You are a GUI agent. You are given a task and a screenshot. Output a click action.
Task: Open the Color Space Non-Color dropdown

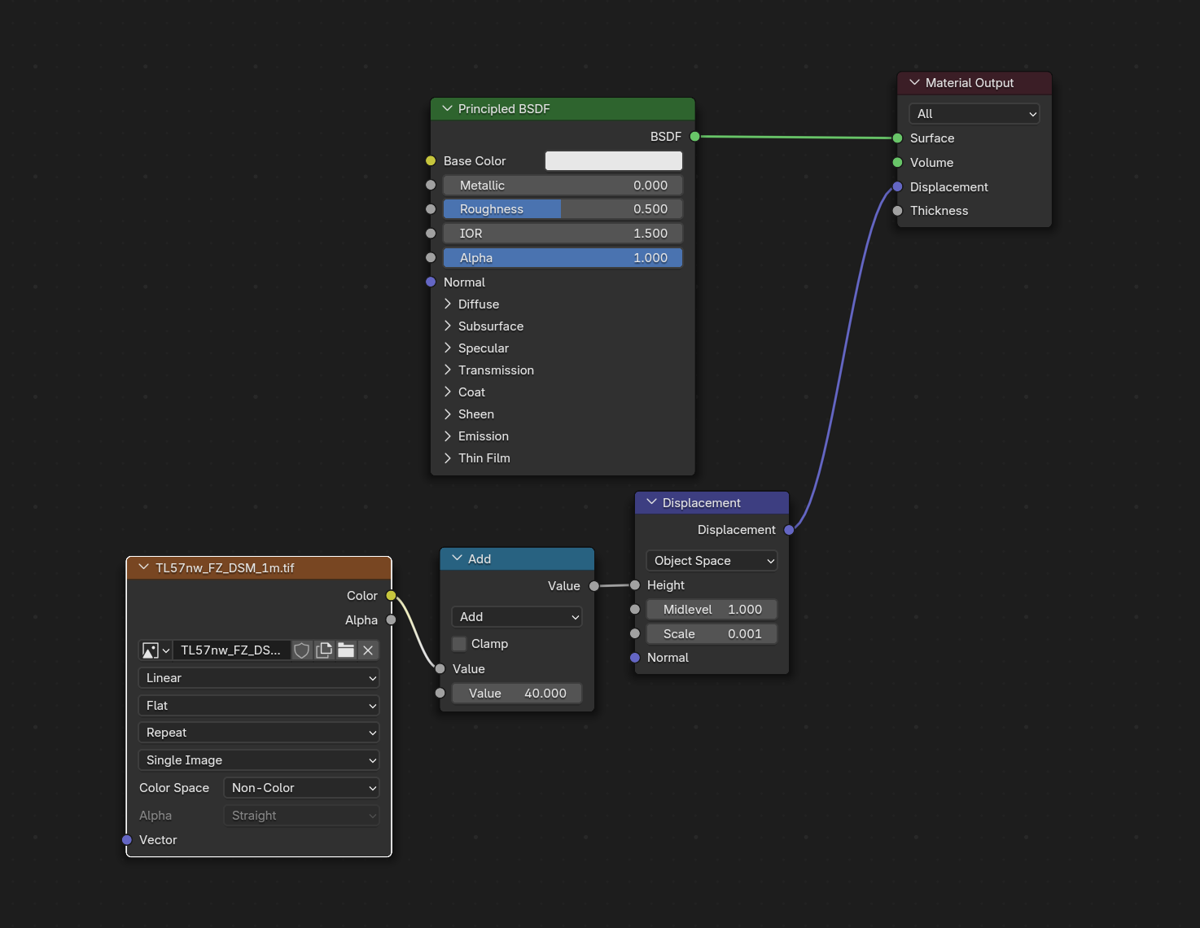coord(301,788)
